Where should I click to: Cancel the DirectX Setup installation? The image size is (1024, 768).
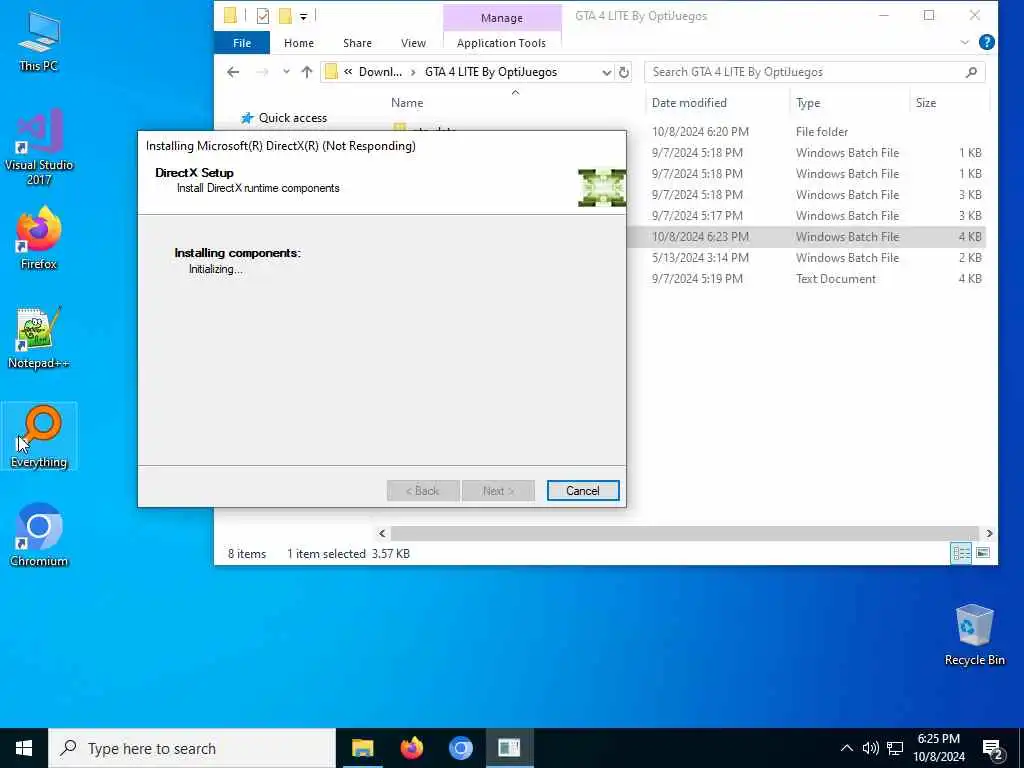[x=583, y=490]
